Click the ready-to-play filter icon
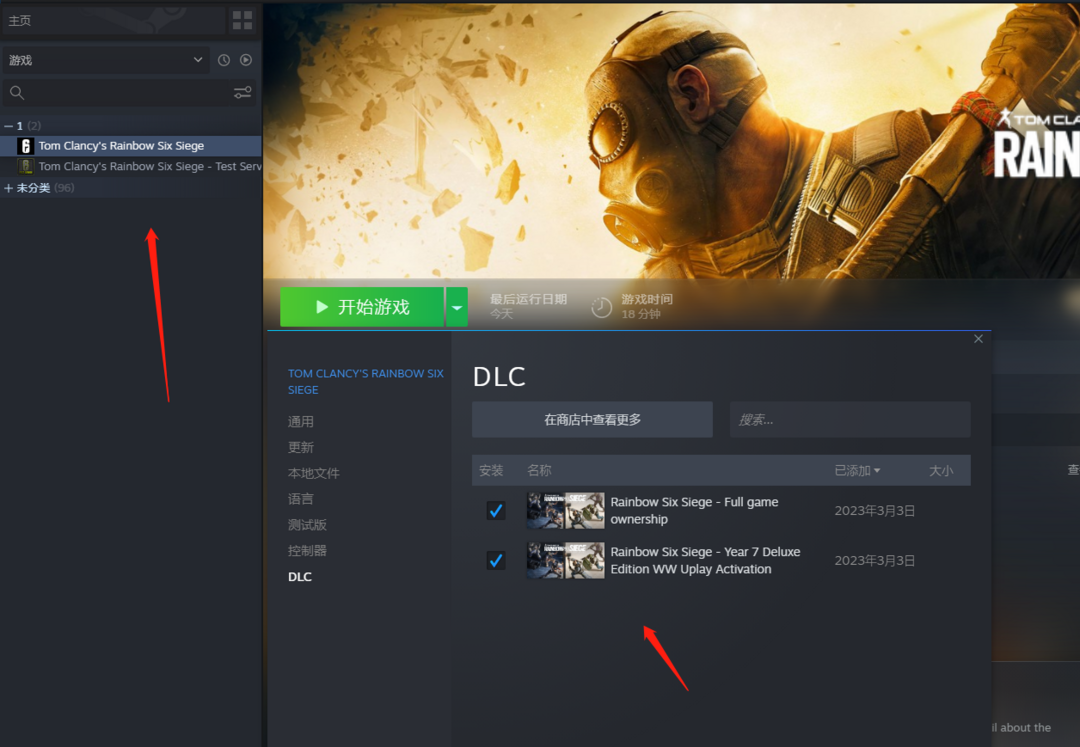The width and height of the screenshot is (1080, 747). pos(246,60)
